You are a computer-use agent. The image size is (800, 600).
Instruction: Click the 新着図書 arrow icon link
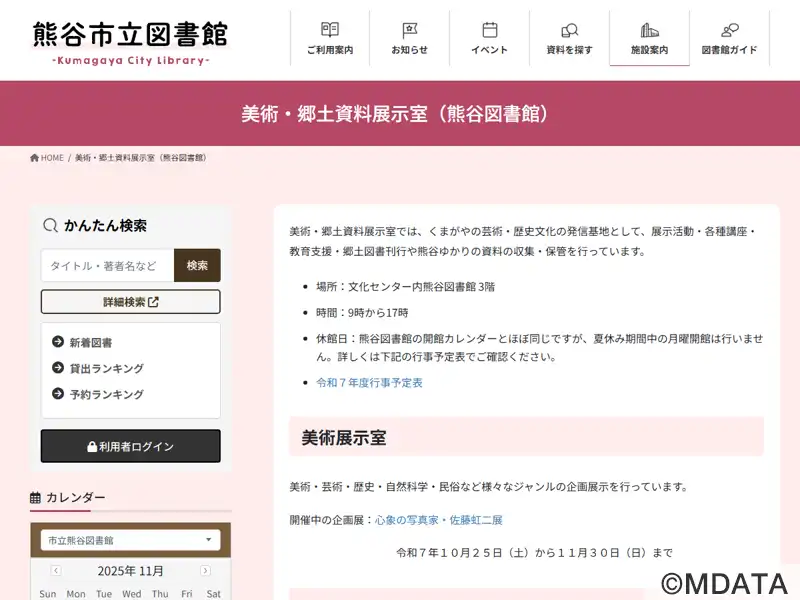tap(58, 342)
